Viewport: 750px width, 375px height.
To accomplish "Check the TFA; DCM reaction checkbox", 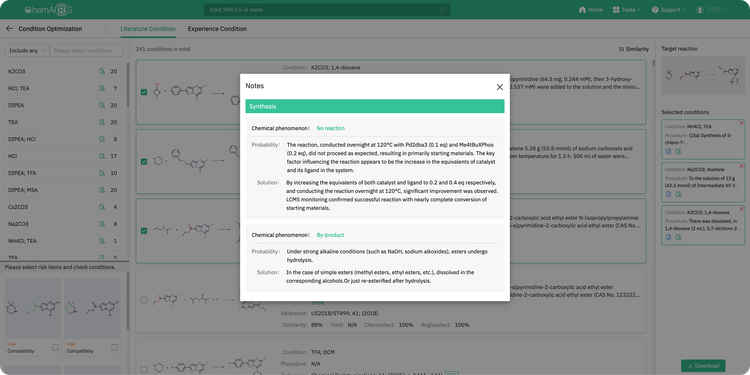I will click(x=144, y=369).
